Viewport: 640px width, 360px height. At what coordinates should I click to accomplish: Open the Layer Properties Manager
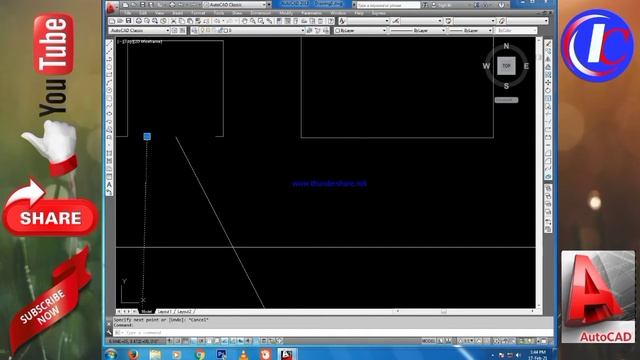[x=195, y=31]
